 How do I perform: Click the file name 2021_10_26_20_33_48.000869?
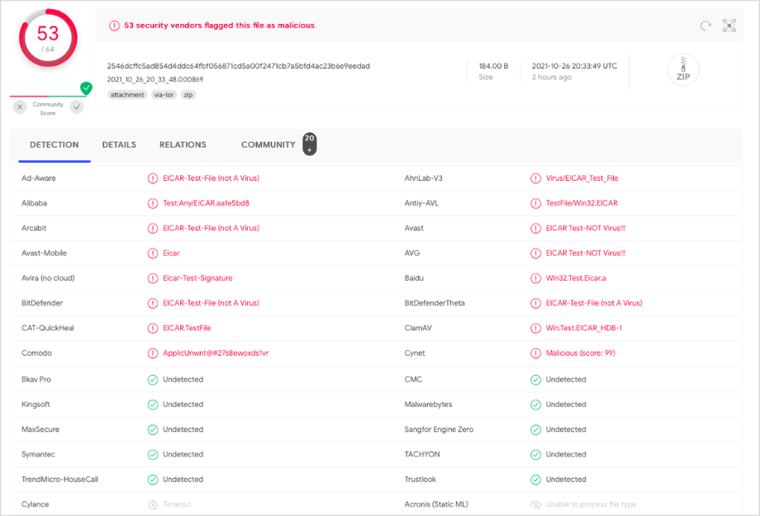(x=155, y=79)
